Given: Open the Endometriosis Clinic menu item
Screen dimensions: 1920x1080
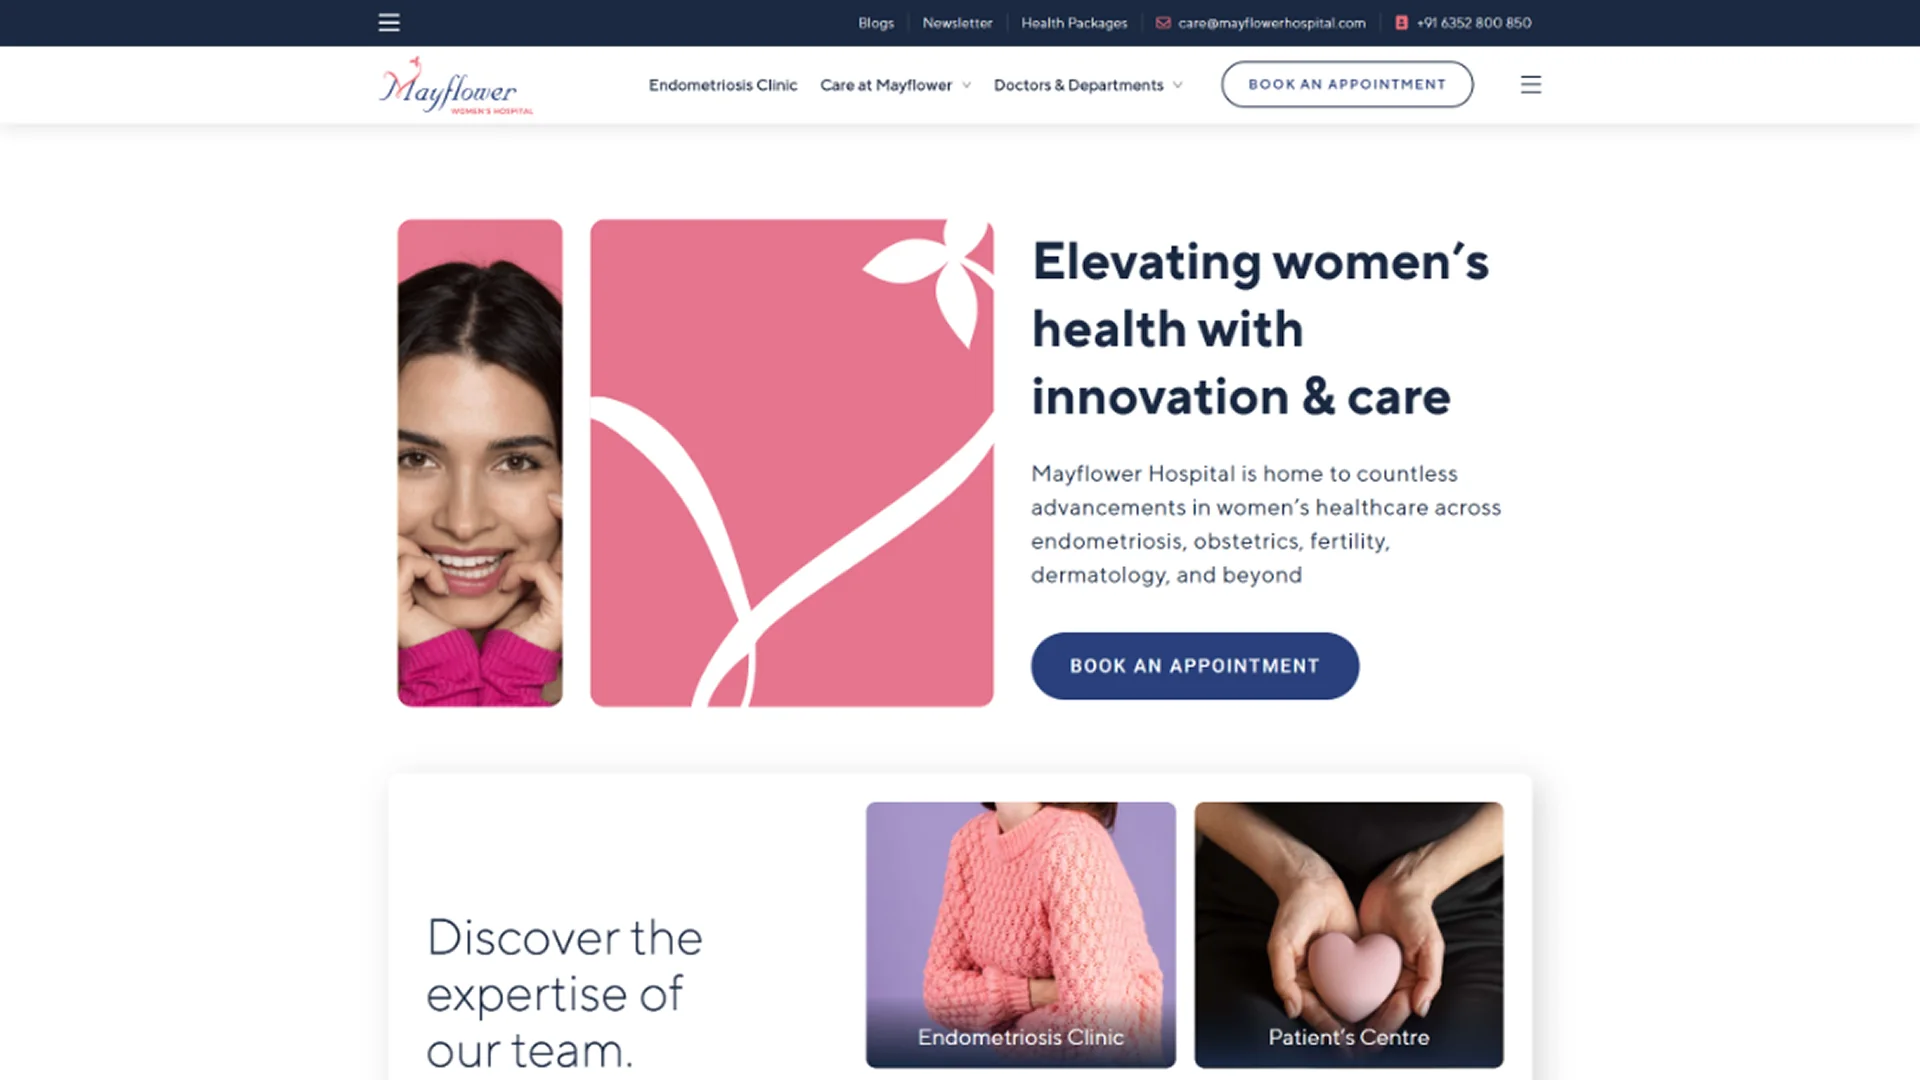Looking at the screenshot, I should 723,85.
